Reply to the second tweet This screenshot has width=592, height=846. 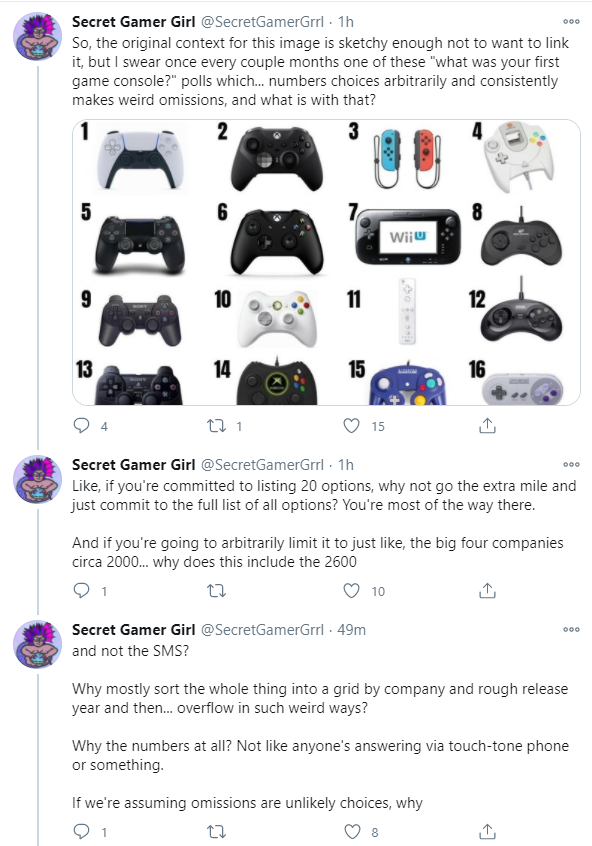pyautogui.click(x=82, y=591)
